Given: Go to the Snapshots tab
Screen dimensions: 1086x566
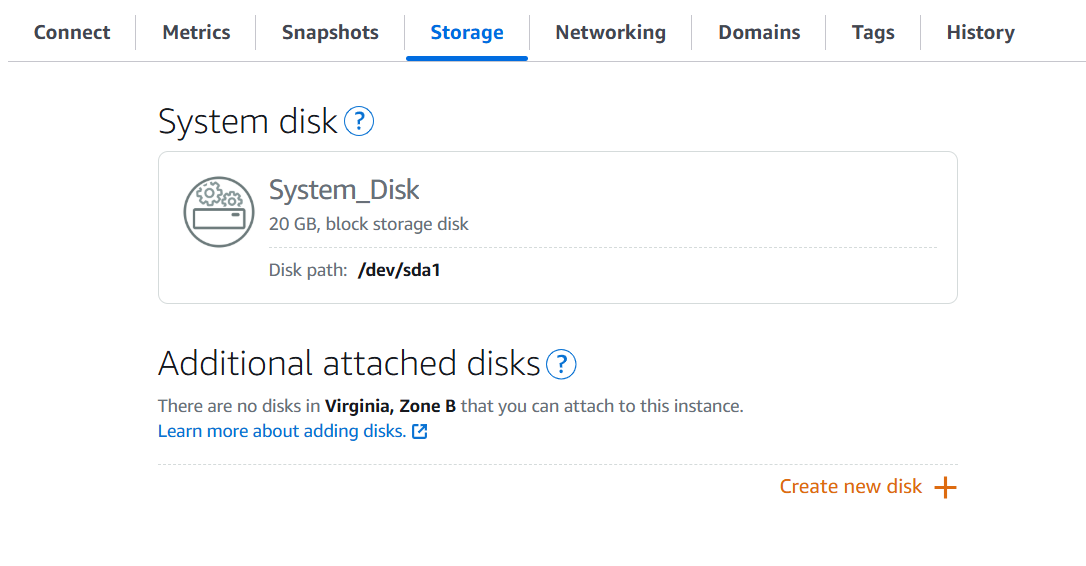Looking at the screenshot, I should tap(330, 33).
